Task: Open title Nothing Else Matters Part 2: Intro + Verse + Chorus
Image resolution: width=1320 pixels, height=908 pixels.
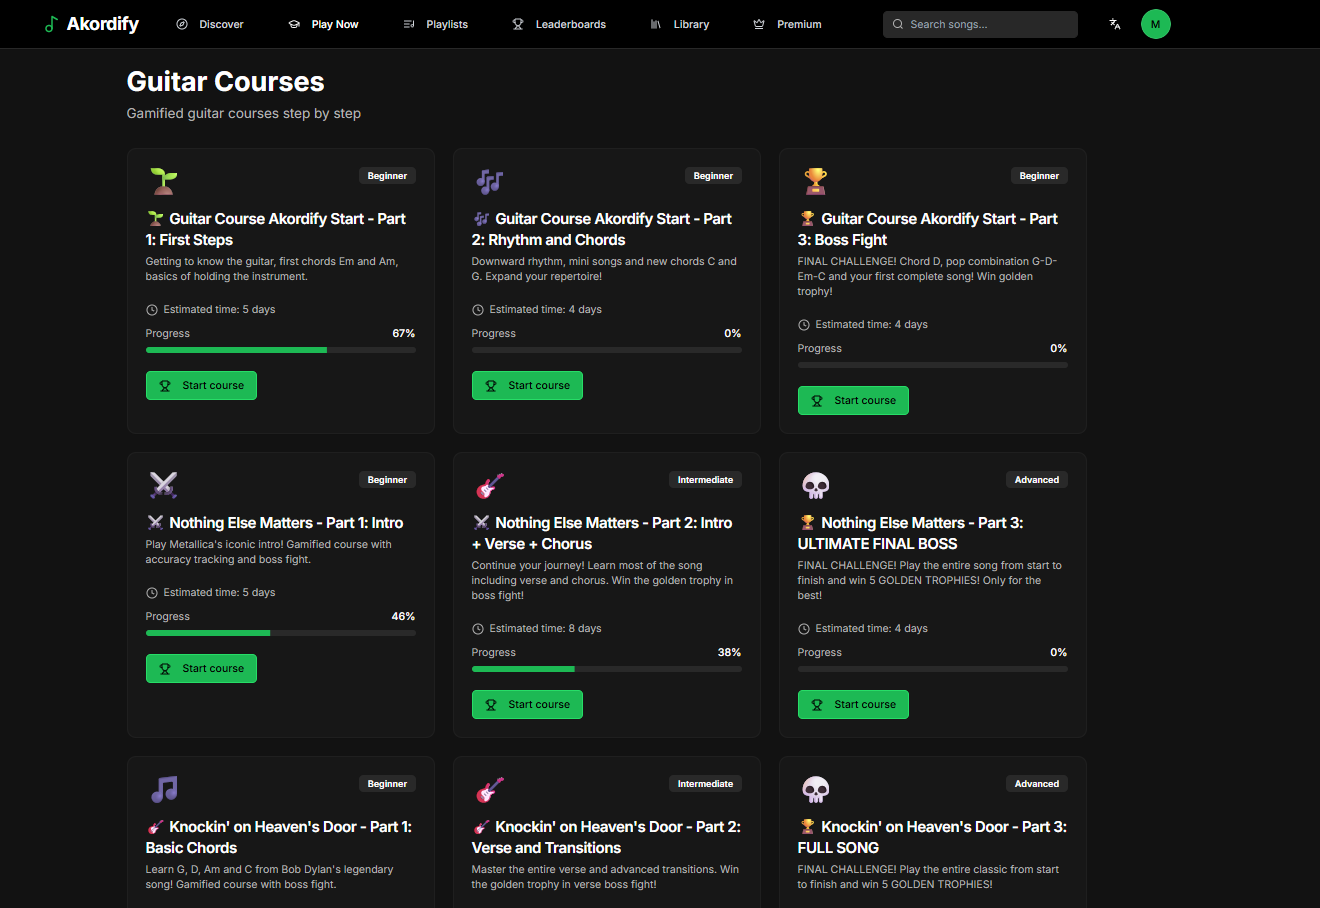Action: (602, 533)
